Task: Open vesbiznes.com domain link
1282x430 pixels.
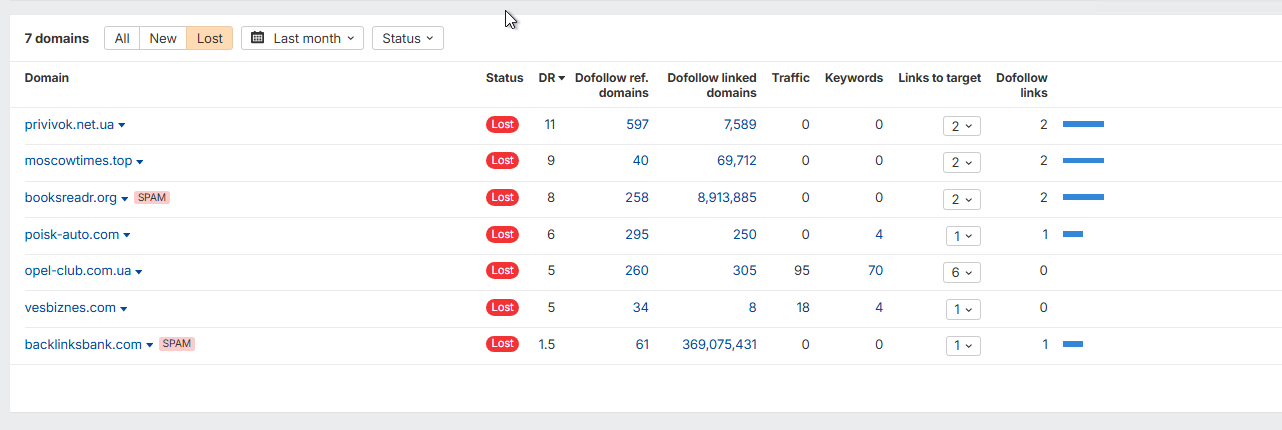Action: point(70,308)
